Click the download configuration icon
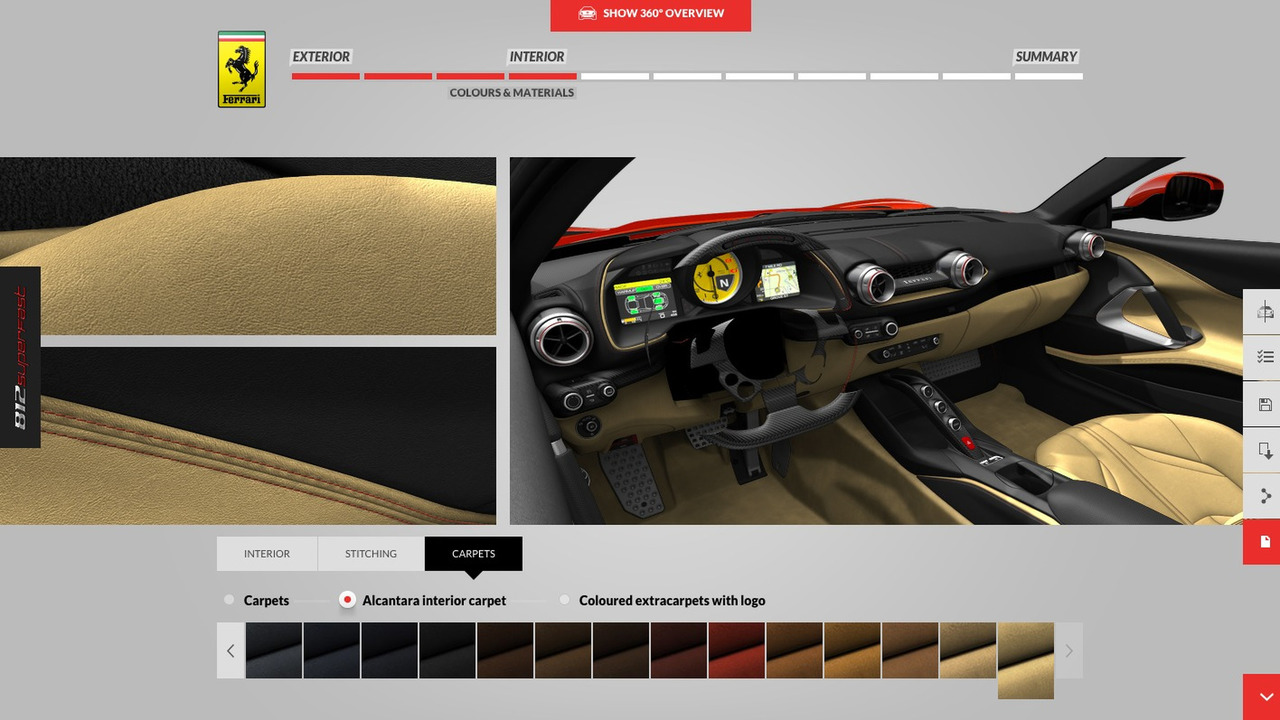 click(1264, 450)
